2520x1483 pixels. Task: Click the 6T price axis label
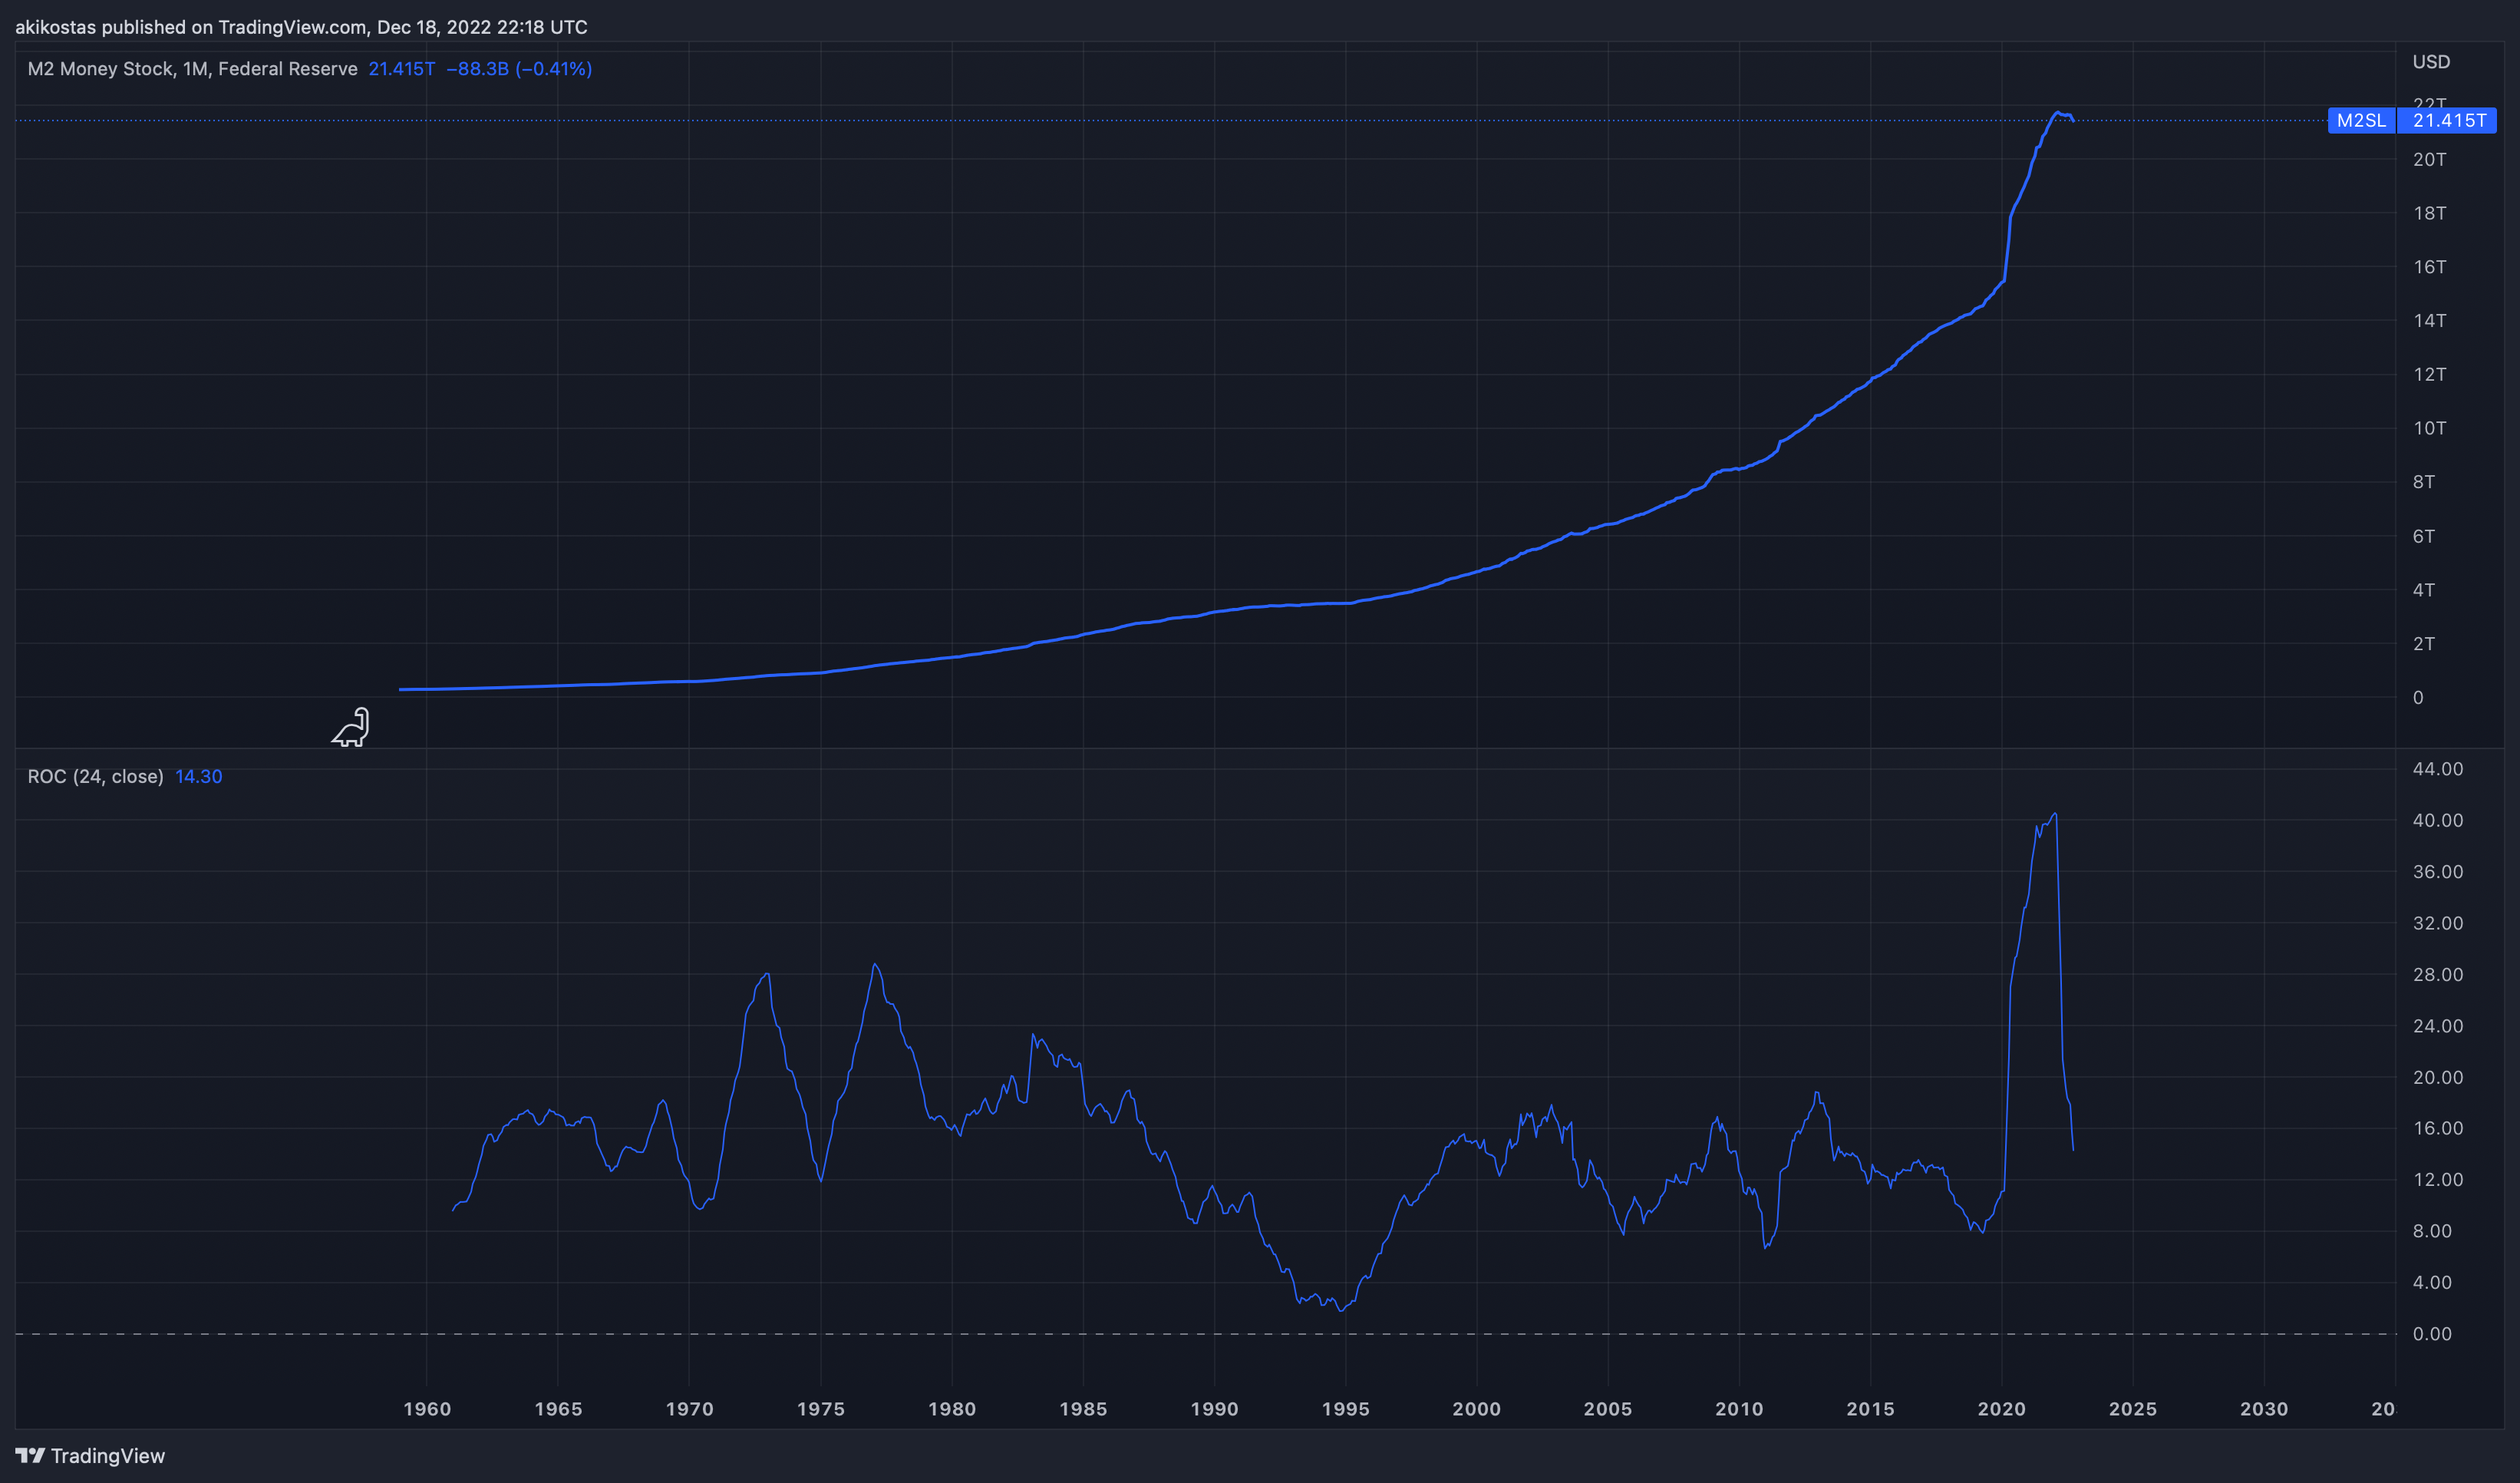coord(2423,536)
